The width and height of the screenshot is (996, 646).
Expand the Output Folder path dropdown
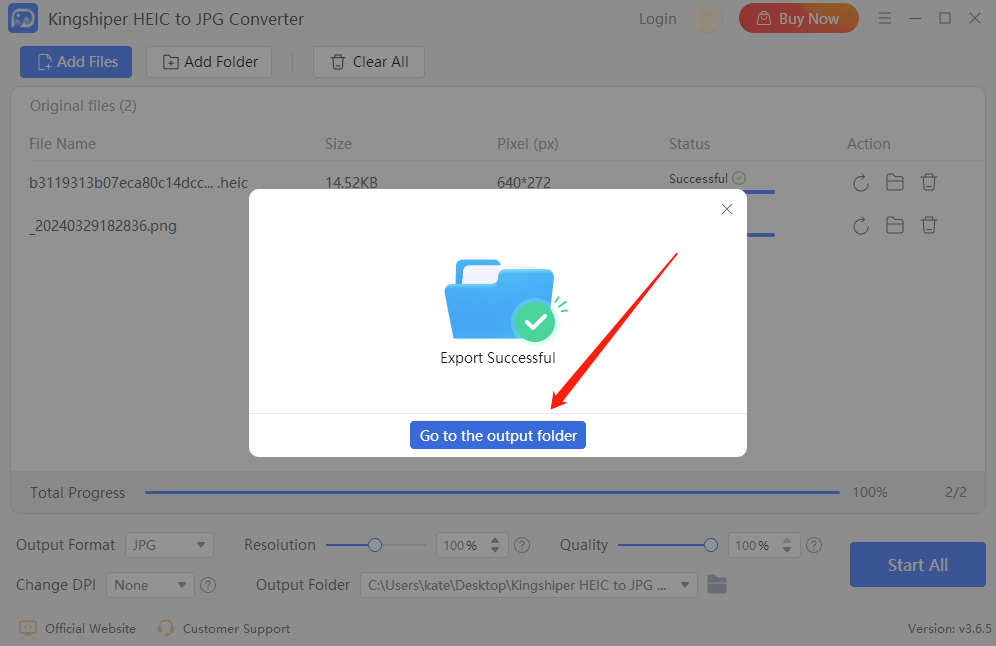pyautogui.click(x=685, y=585)
